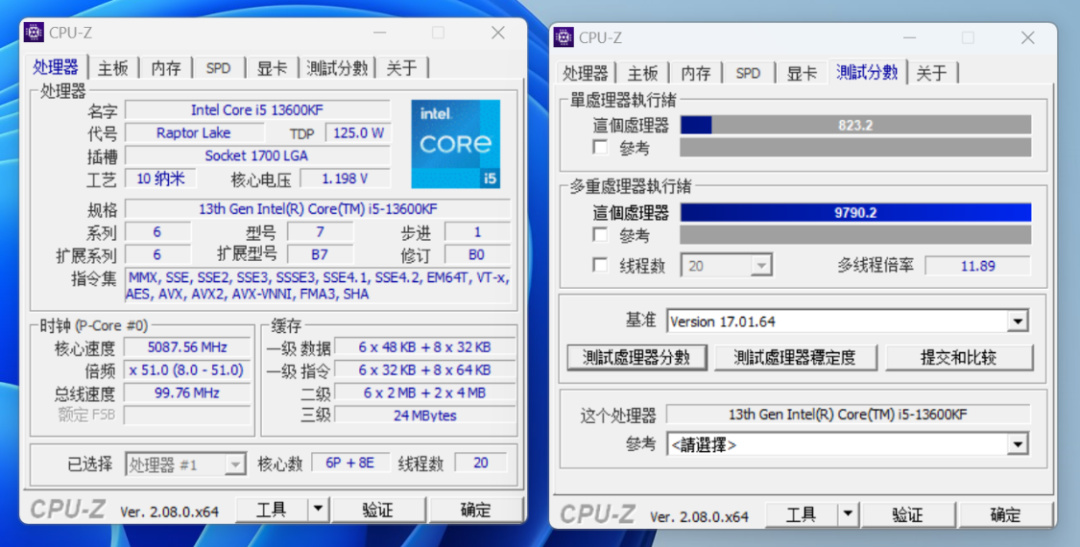Switch to 处理器 tab in right window
Screen dimensions: 1080x547
[585, 73]
